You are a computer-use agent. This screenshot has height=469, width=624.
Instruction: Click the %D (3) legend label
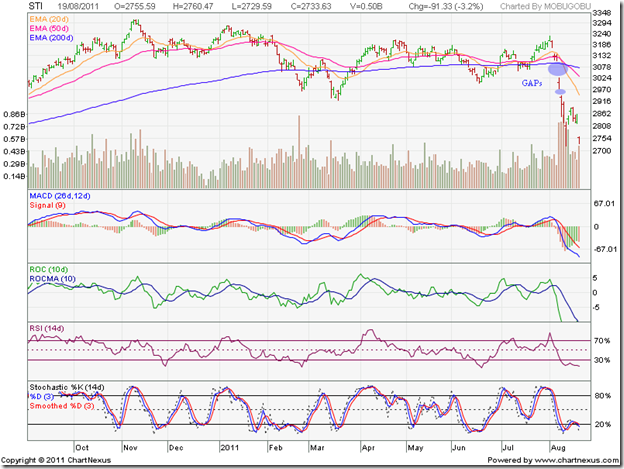coord(42,397)
